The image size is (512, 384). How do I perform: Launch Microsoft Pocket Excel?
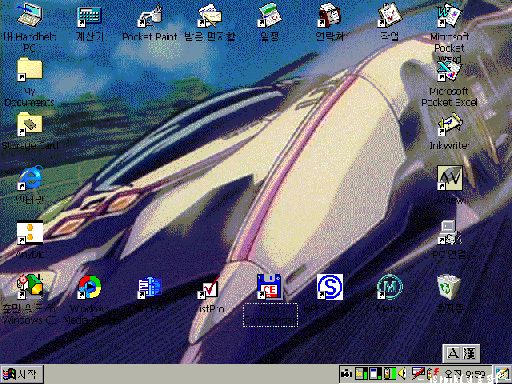pos(449,70)
